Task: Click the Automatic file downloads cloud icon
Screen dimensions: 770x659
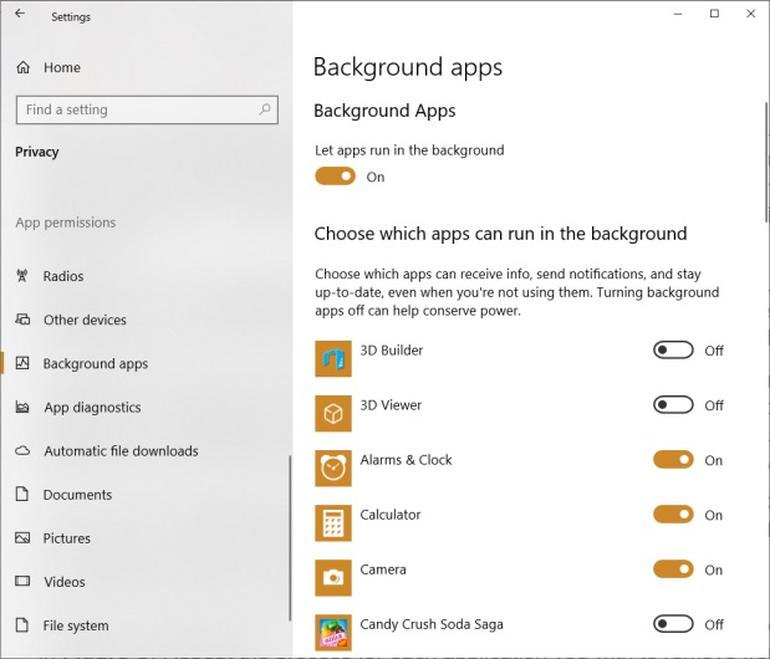Action: click(x=23, y=451)
